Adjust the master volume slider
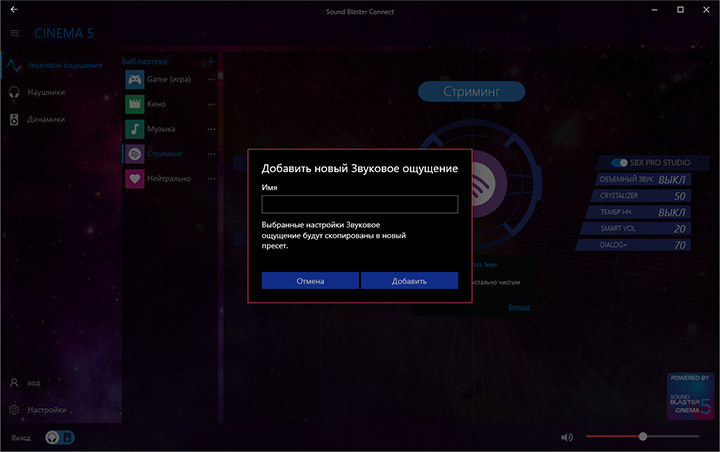The width and height of the screenshot is (720, 452). point(643,436)
